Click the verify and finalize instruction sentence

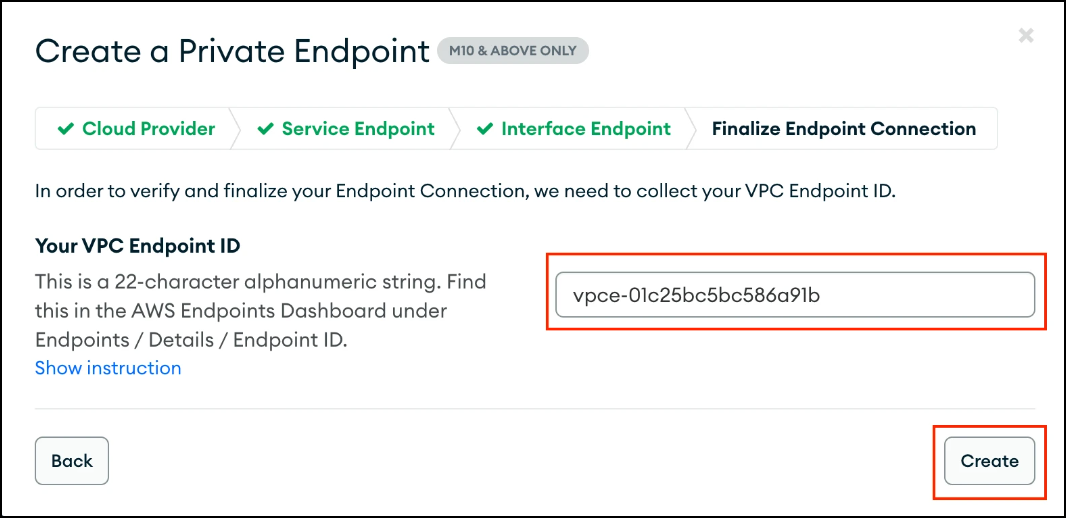[465, 190]
